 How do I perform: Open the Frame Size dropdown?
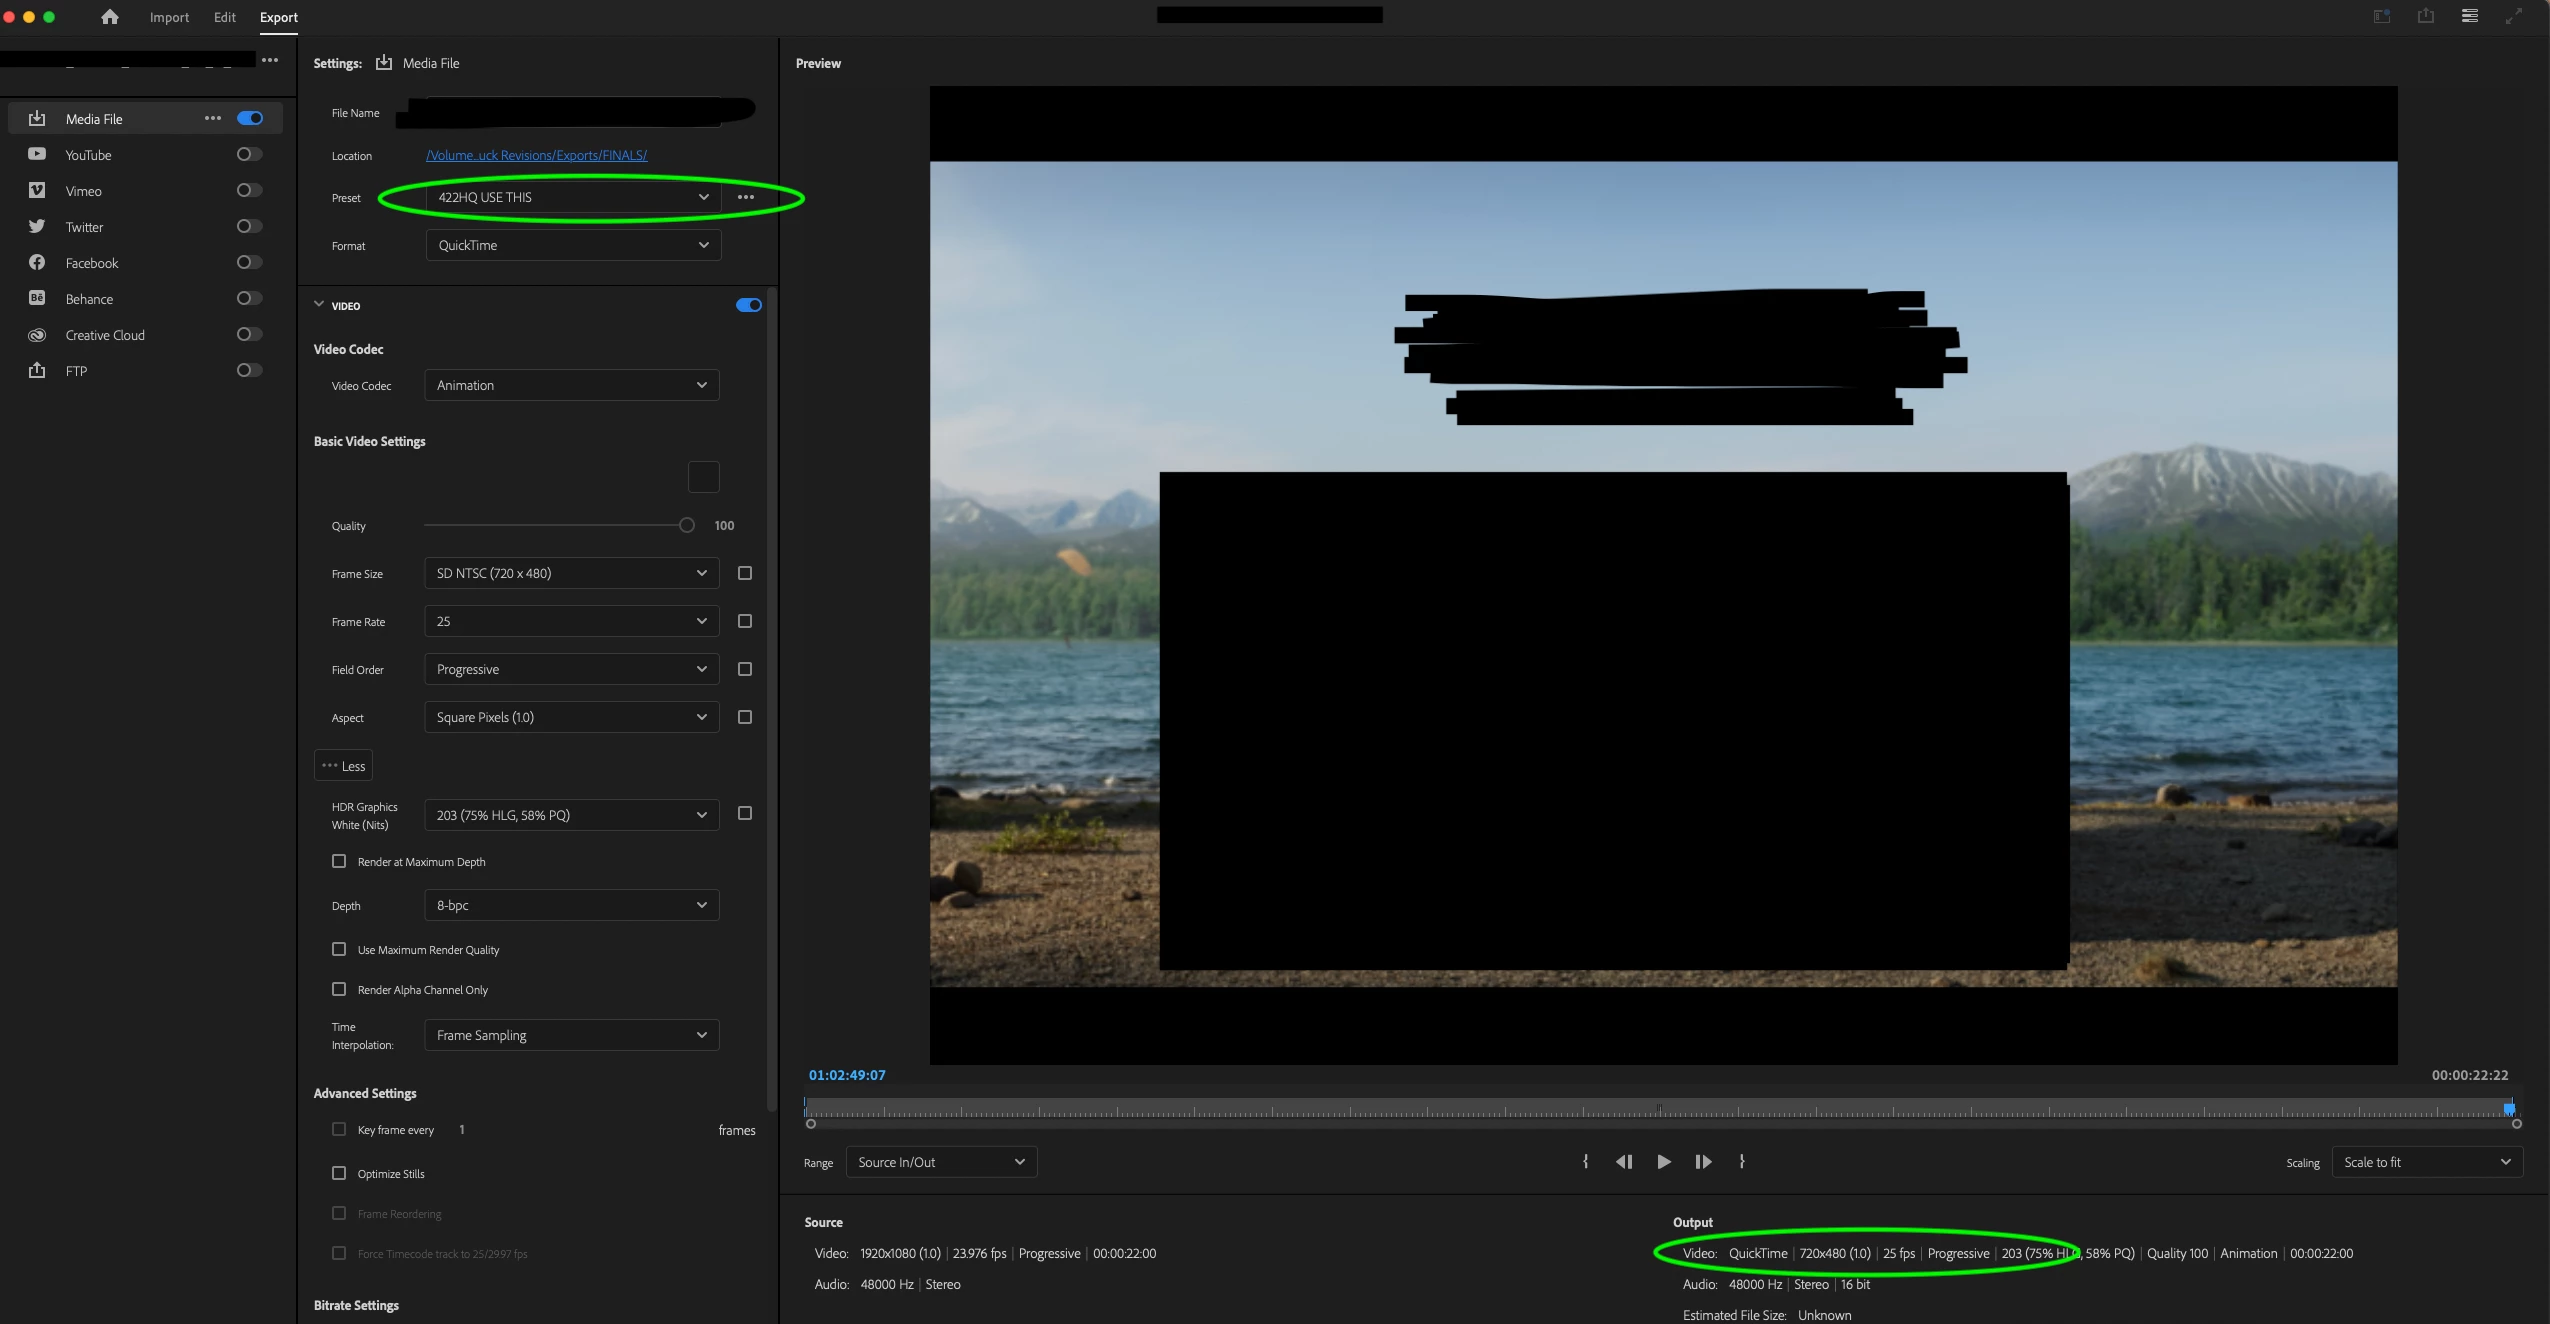[571, 573]
